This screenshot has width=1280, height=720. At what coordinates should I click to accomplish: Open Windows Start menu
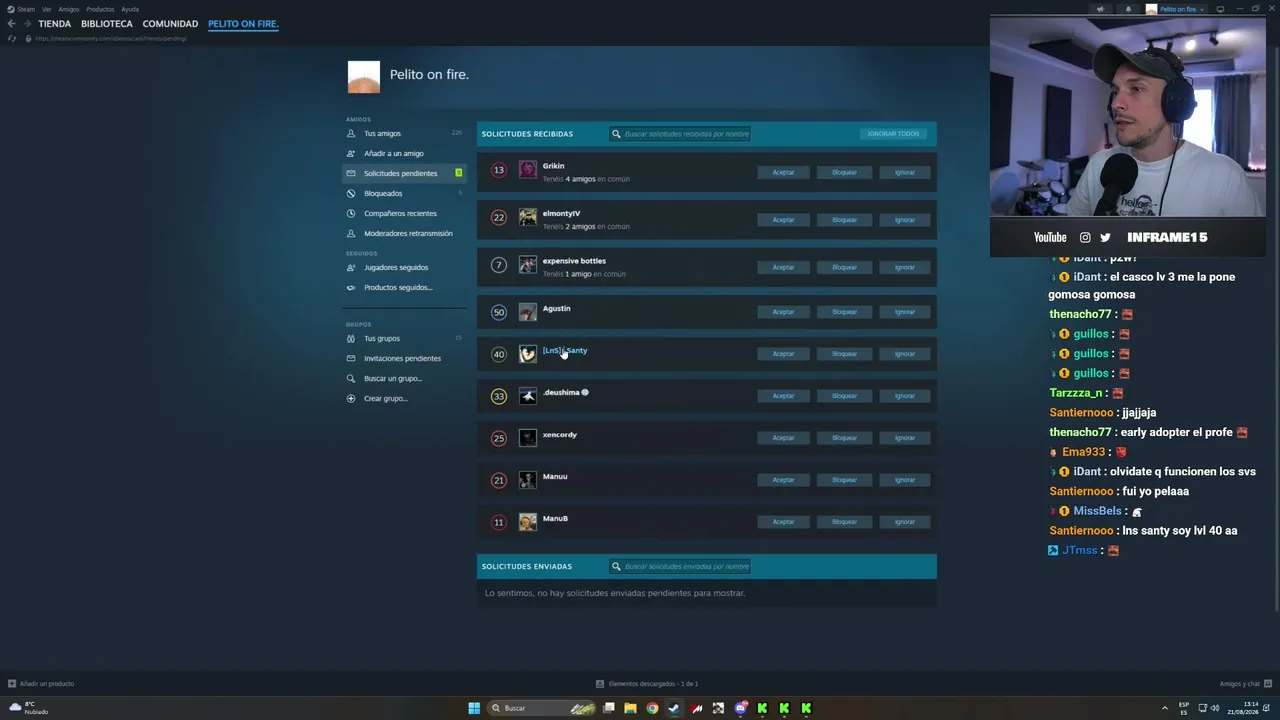point(474,708)
